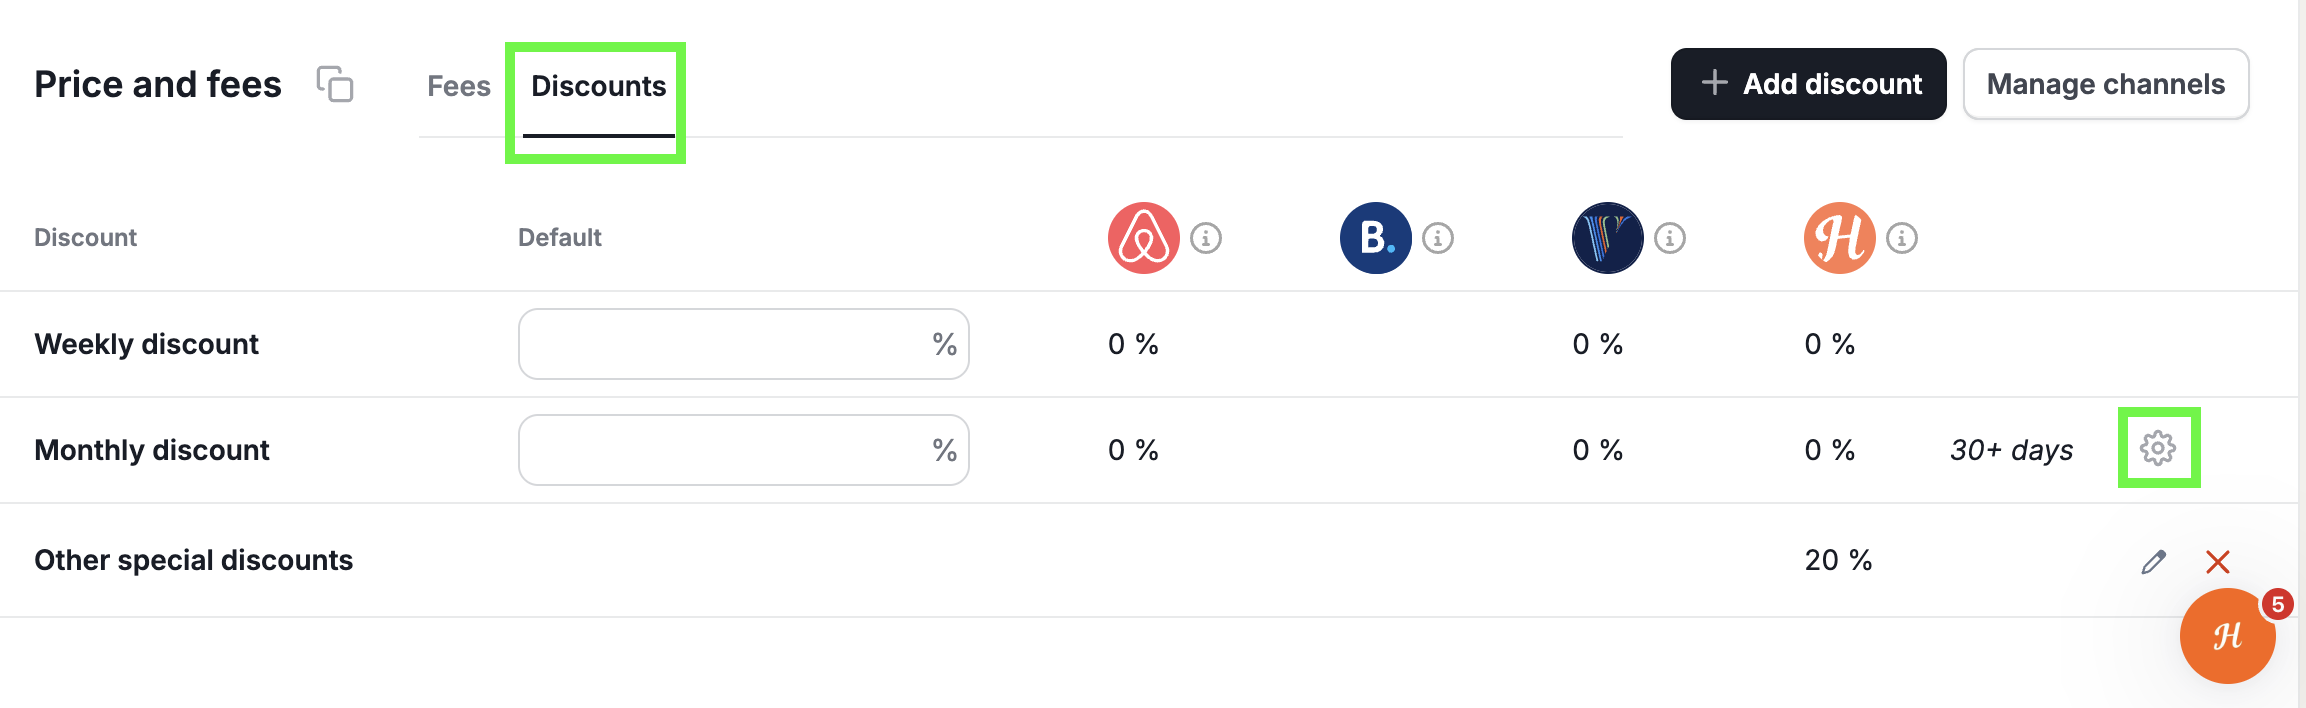Focus the Monthly discount default percentage field
The height and width of the screenshot is (708, 2306).
[x=744, y=450]
